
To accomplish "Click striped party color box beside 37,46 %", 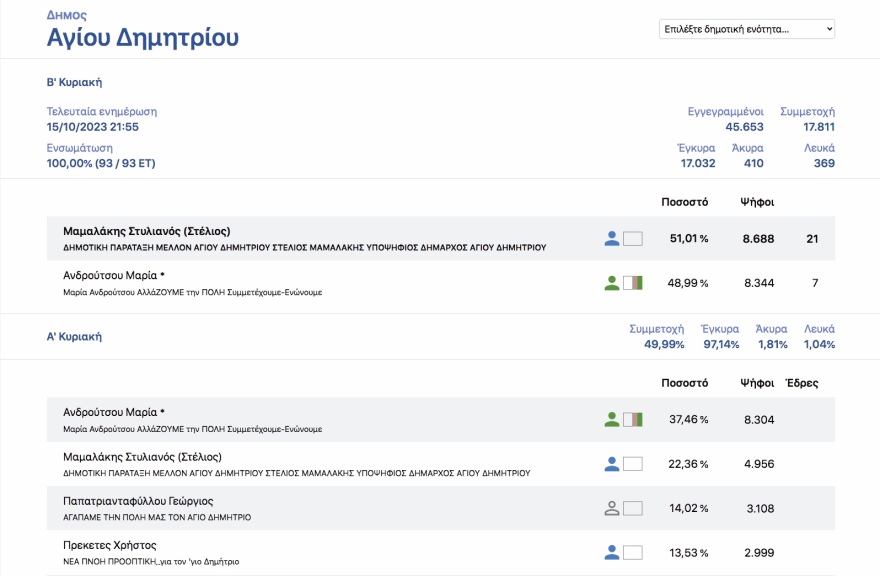I will coord(632,420).
